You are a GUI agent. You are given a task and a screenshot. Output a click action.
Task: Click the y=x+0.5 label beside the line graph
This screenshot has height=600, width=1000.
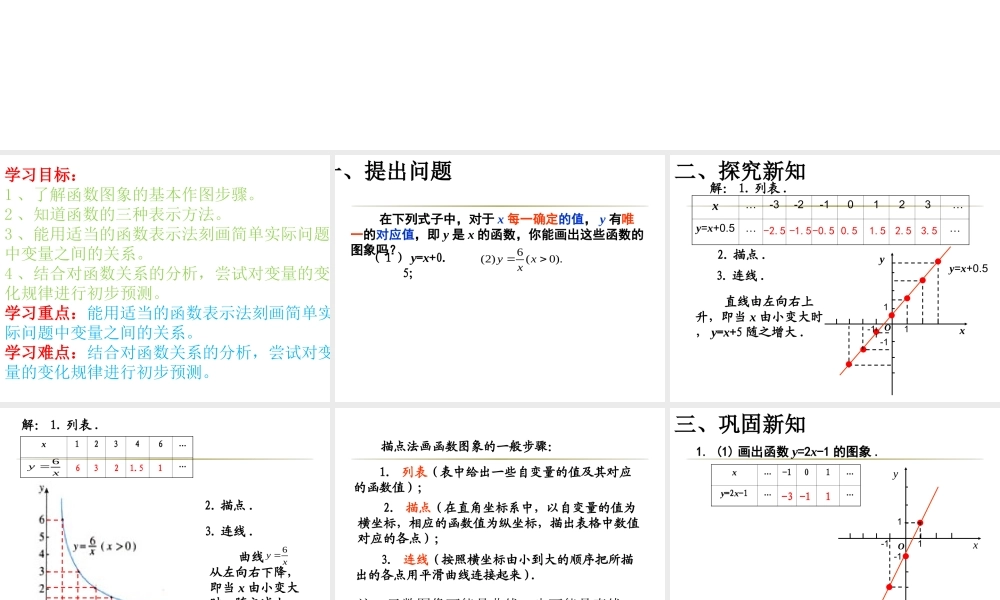click(968, 269)
